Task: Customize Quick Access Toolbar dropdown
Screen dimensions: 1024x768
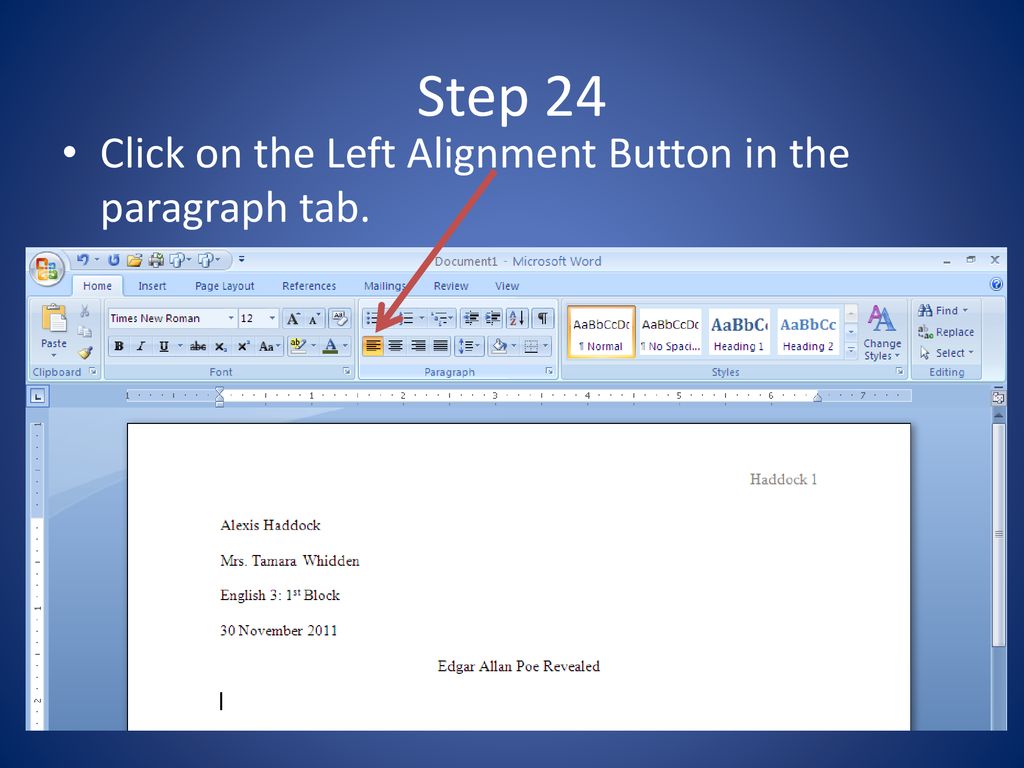Action: coord(242,260)
